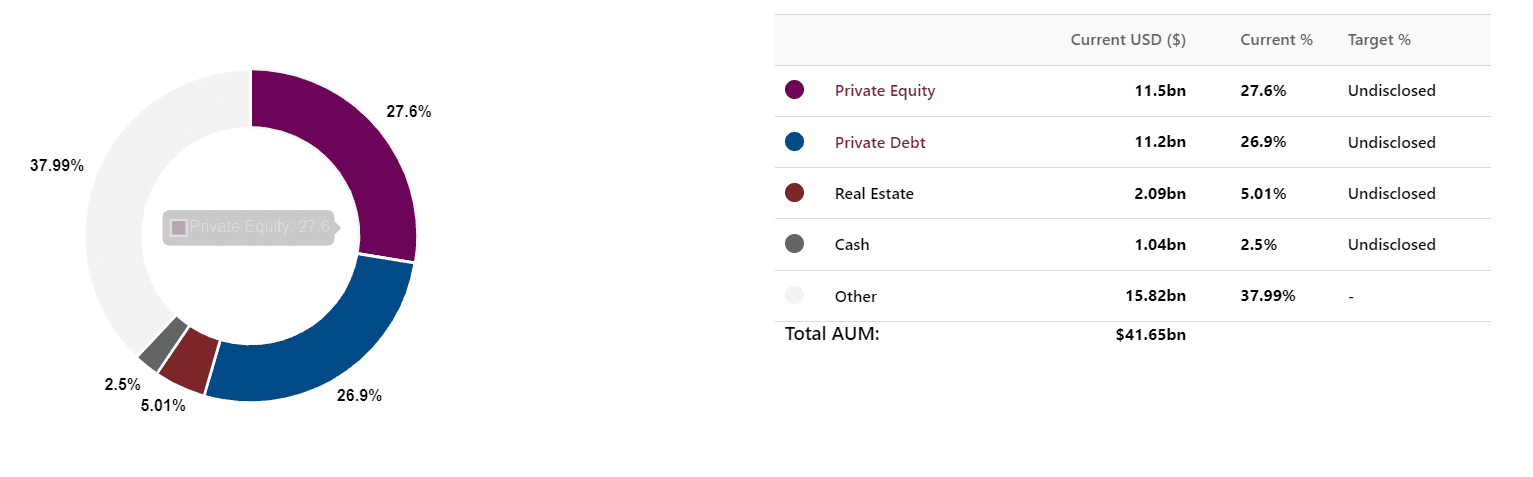Click the 37.99% chart label
Image resolution: width=1533 pixels, height=477 pixels.
coord(57,166)
